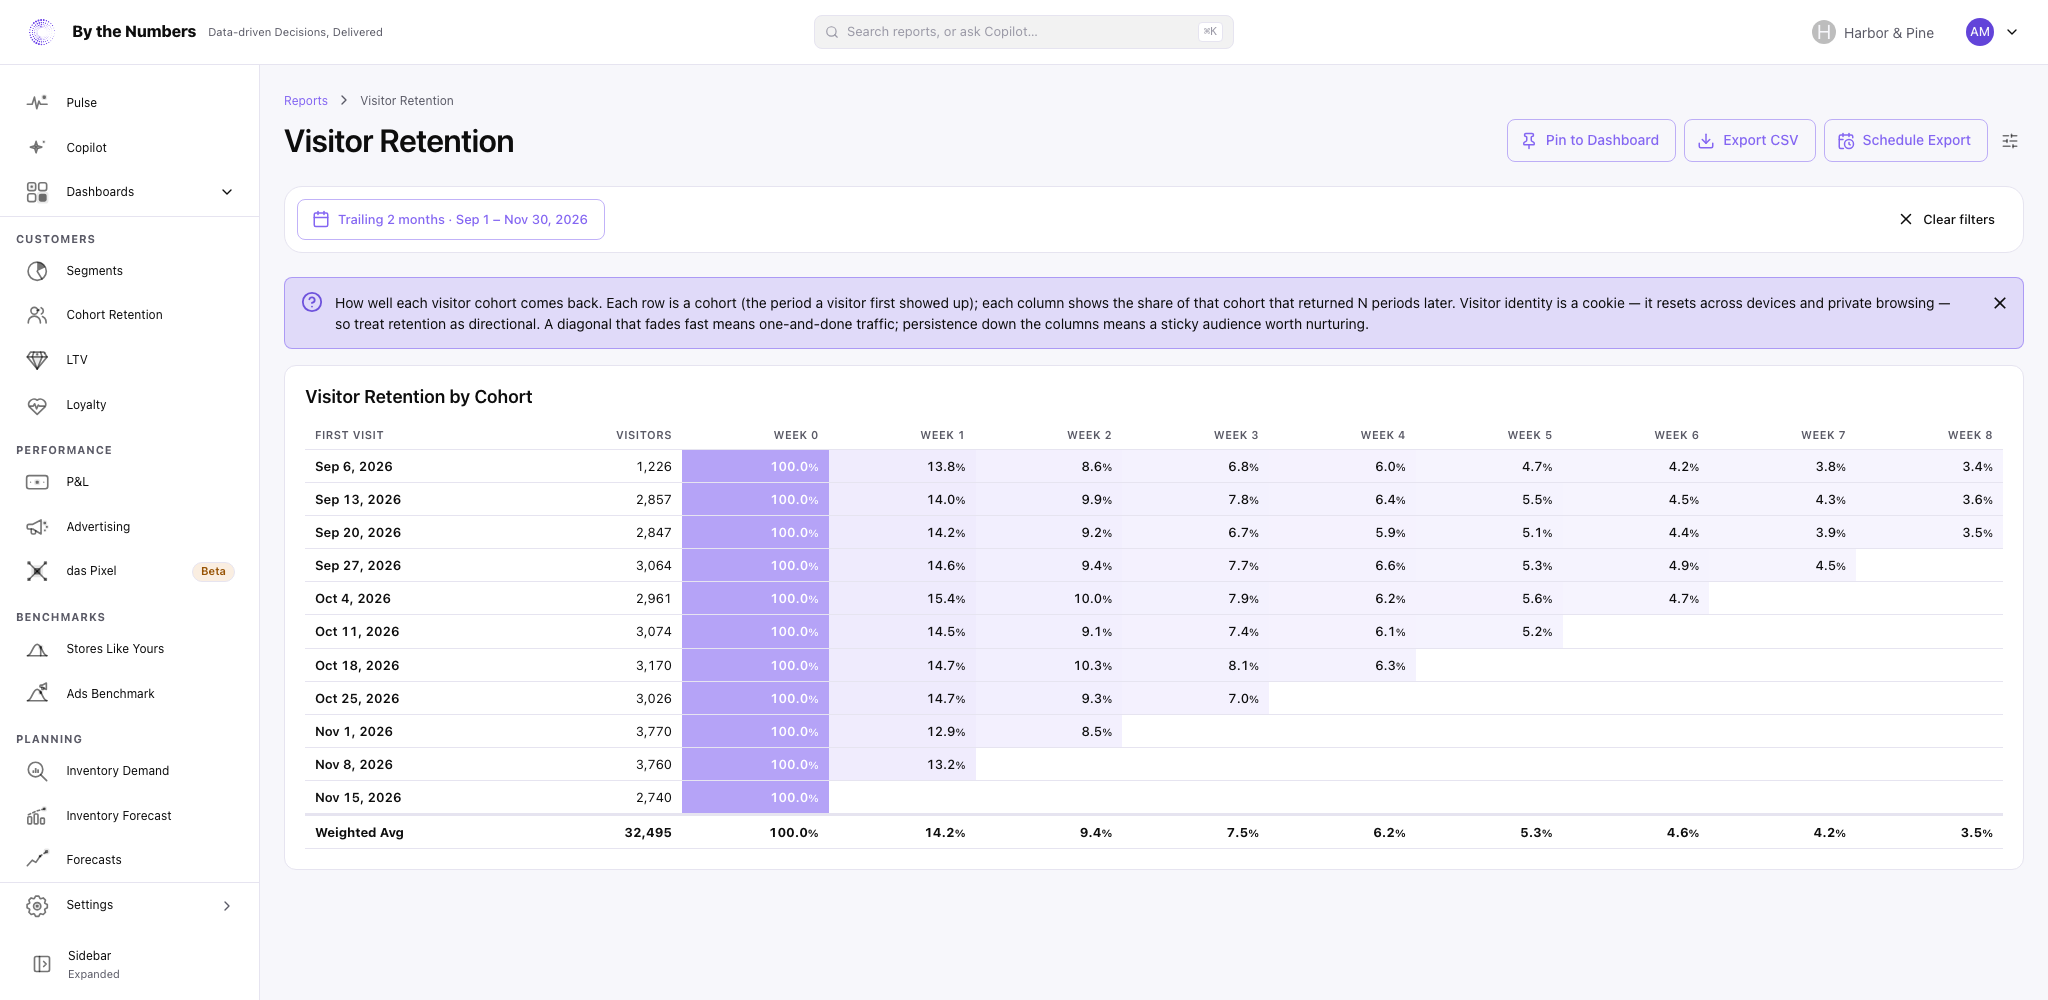Follow the Reports breadcrumb link

[306, 101]
